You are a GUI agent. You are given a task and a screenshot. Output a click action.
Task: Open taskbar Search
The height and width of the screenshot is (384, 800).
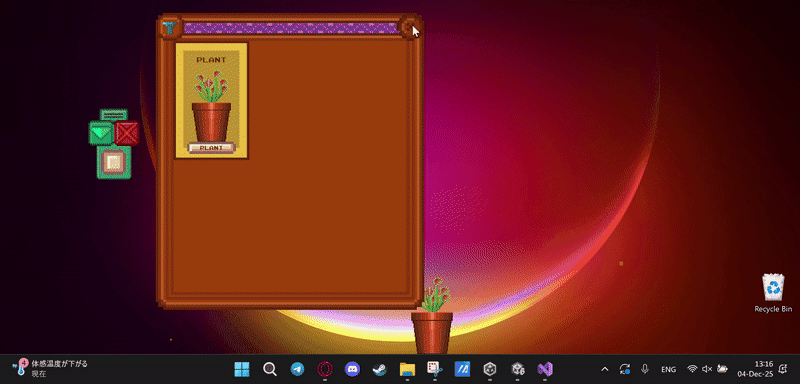[x=269, y=369]
